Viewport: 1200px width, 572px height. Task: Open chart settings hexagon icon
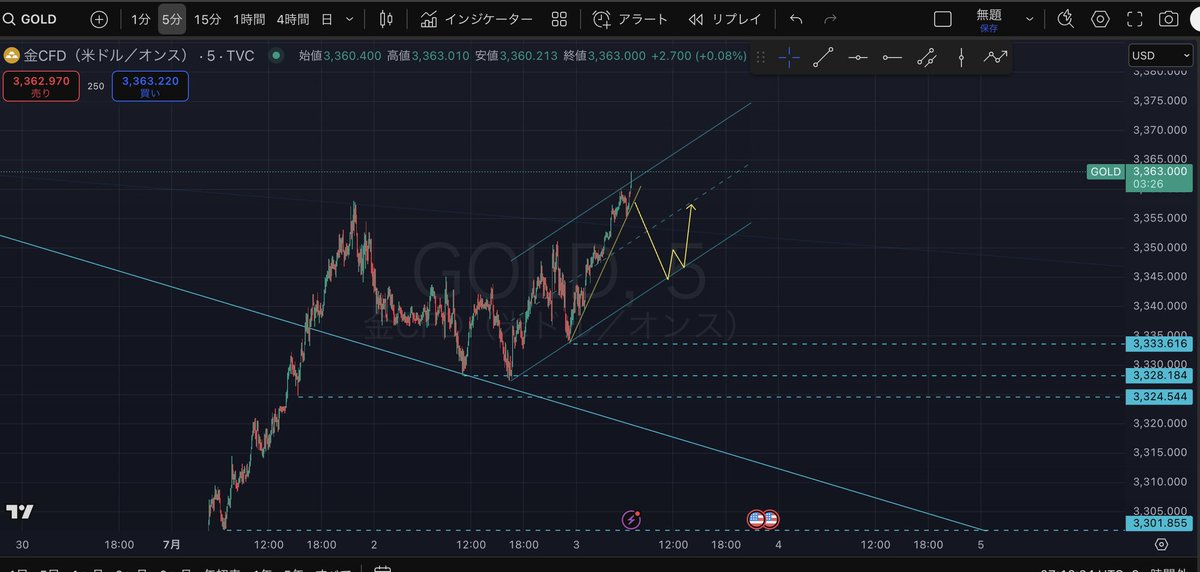click(1100, 19)
